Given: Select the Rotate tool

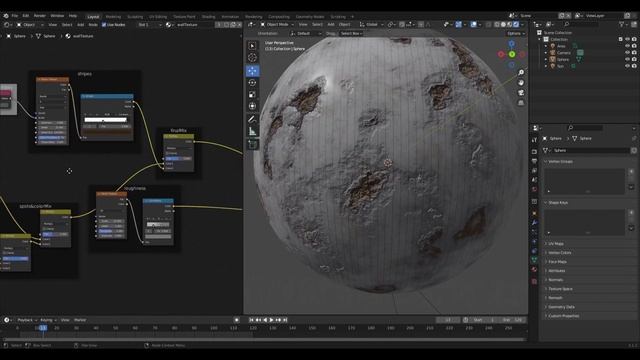Looking at the screenshot, I should (x=252, y=83).
